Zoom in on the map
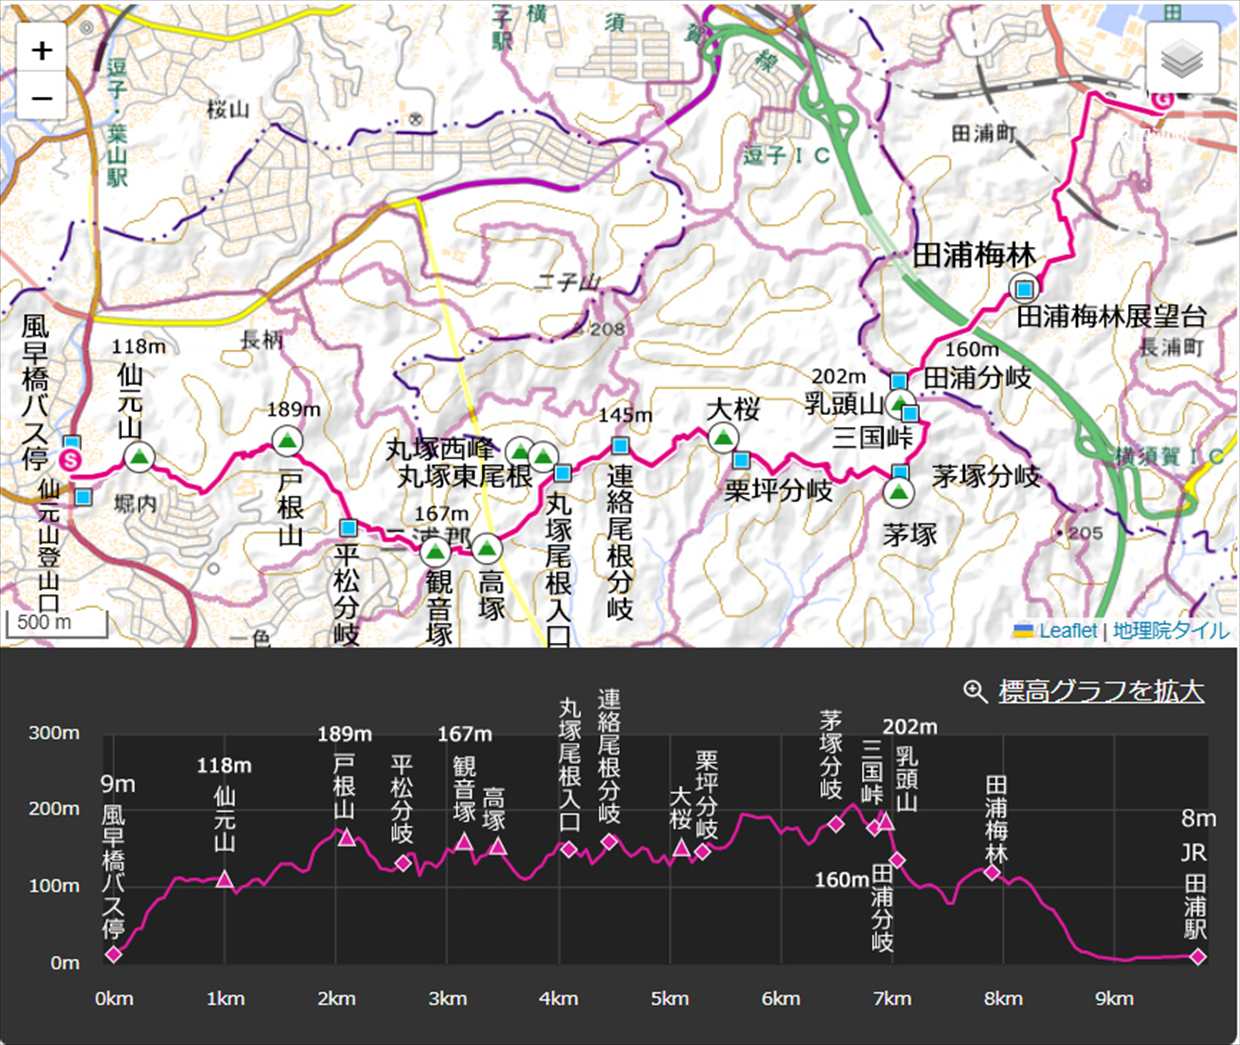The height and width of the screenshot is (1045, 1240). click(42, 51)
